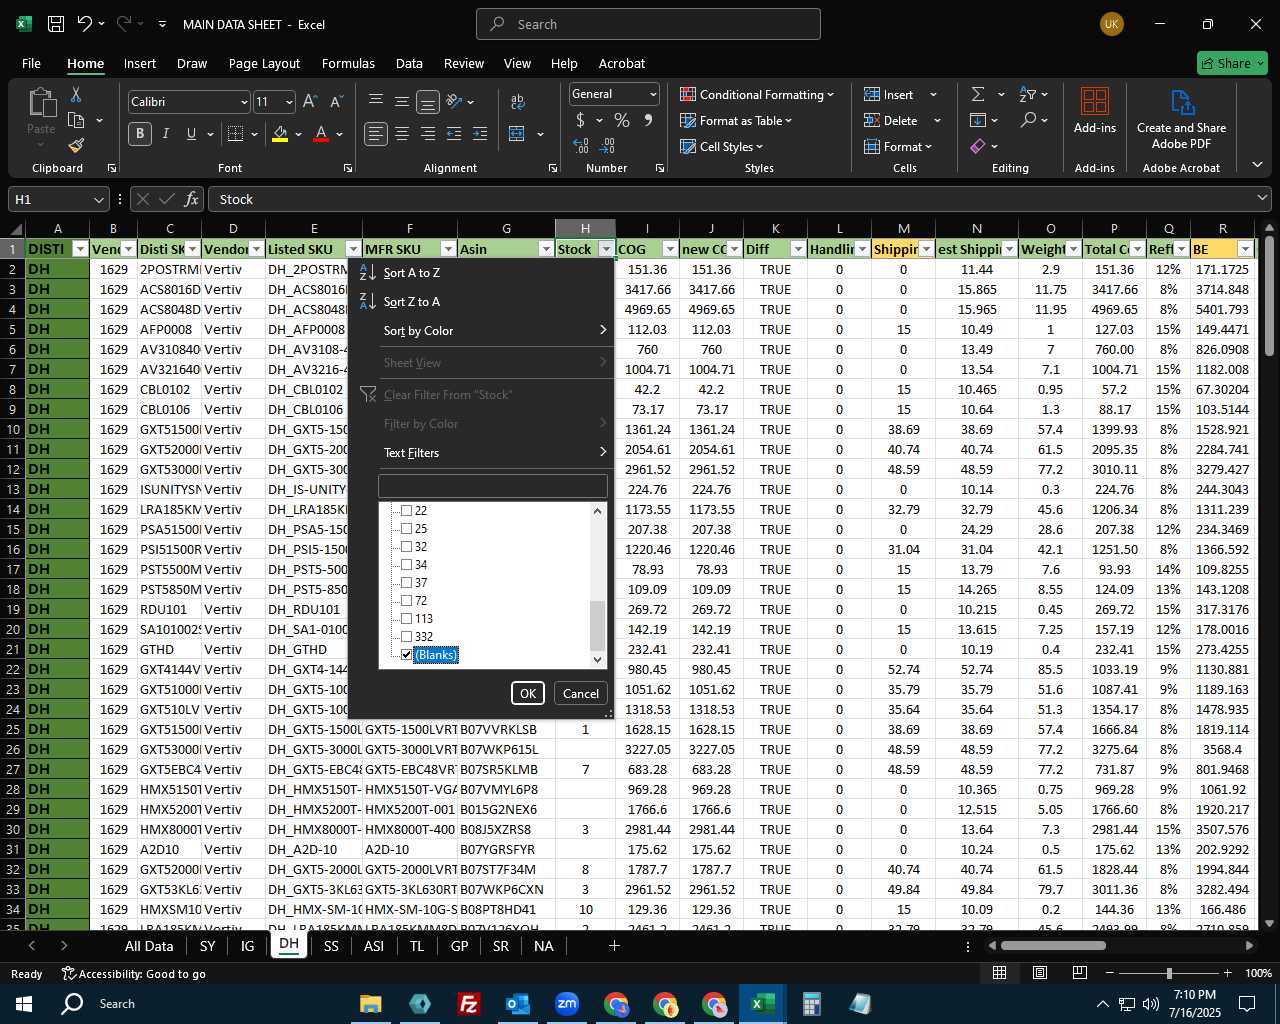Viewport: 1280px width, 1024px height.
Task: Switch to Page Break Preview icon
Action: coord(1080,973)
